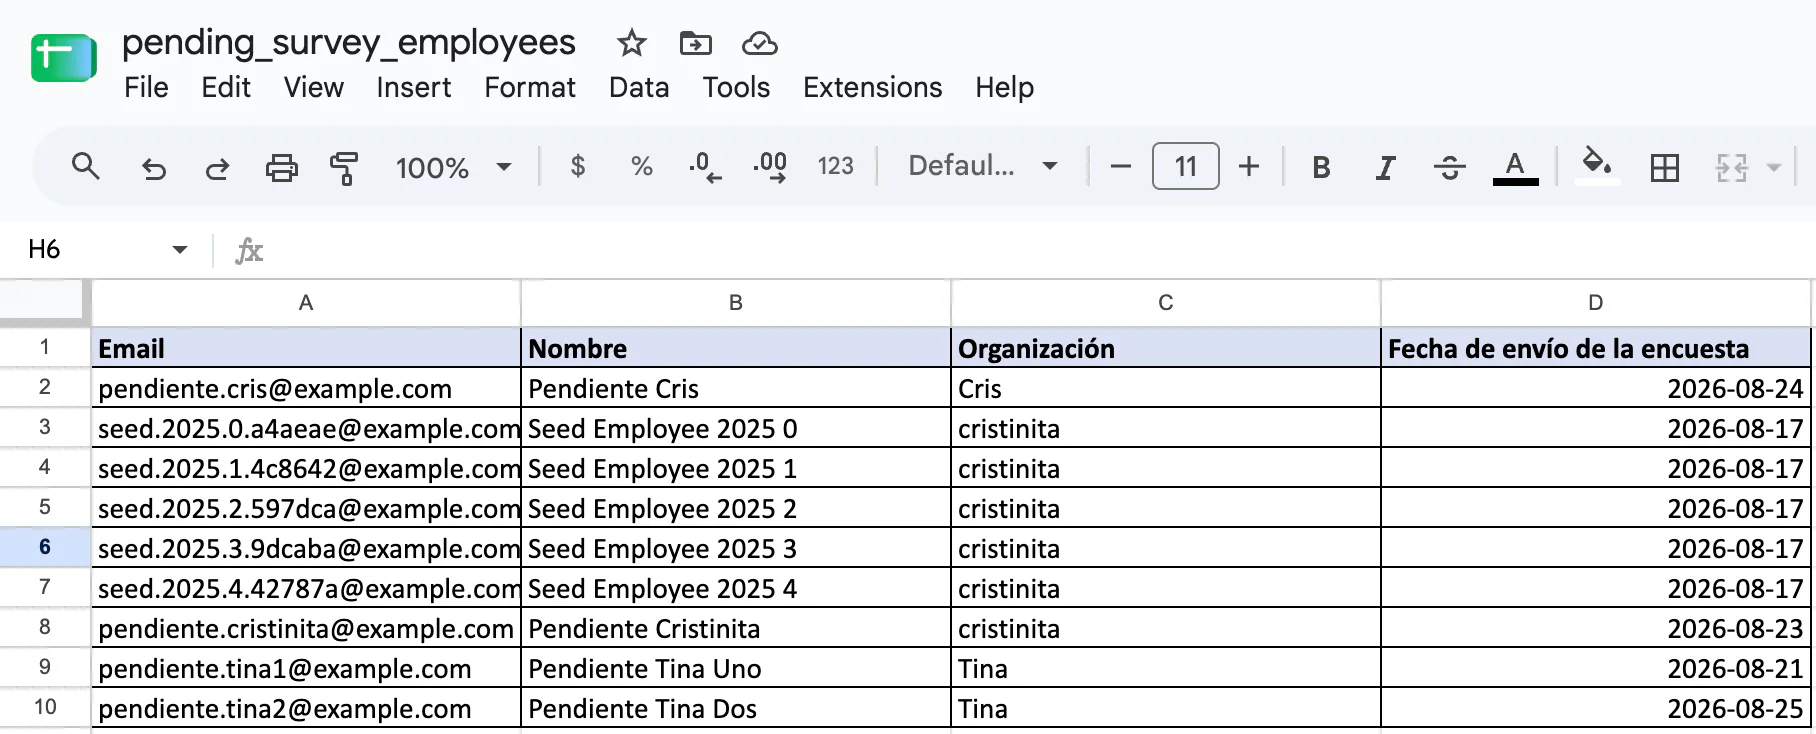Screen dimensions: 1816x734
Task: Expand the name box dropdown arrow
Action: point(180,249)
